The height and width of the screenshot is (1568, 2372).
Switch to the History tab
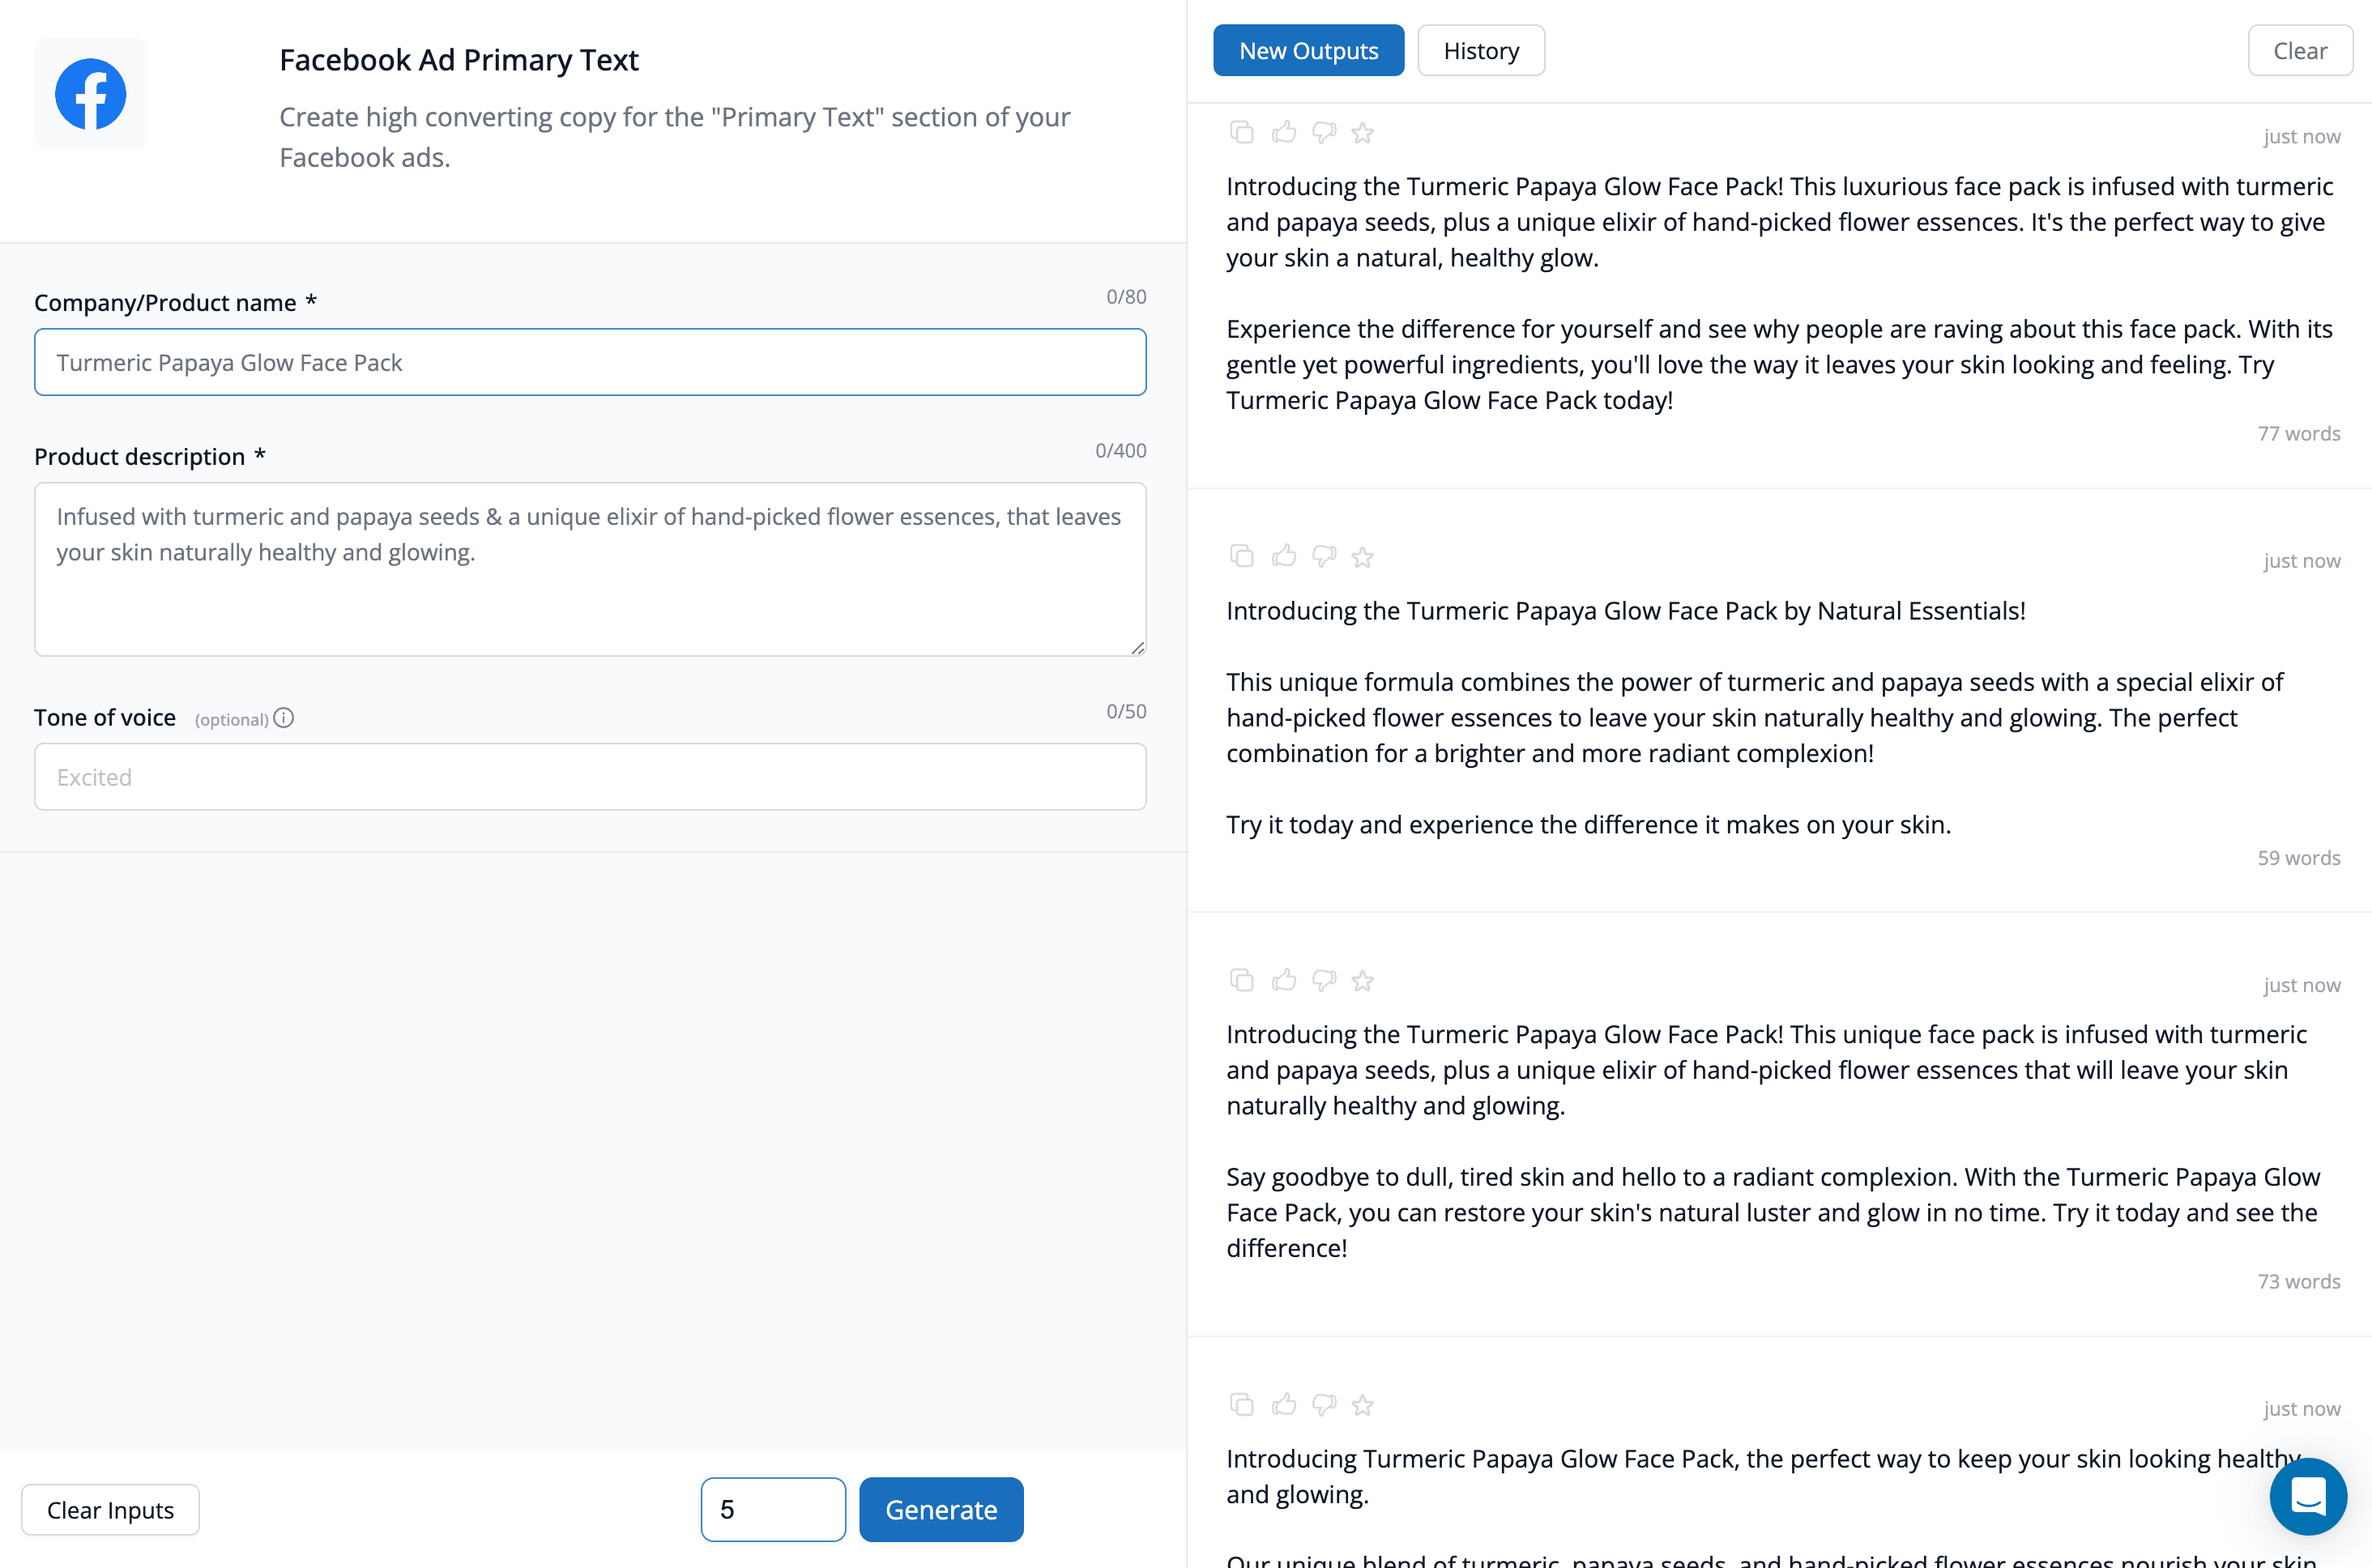click(1480, 51)
